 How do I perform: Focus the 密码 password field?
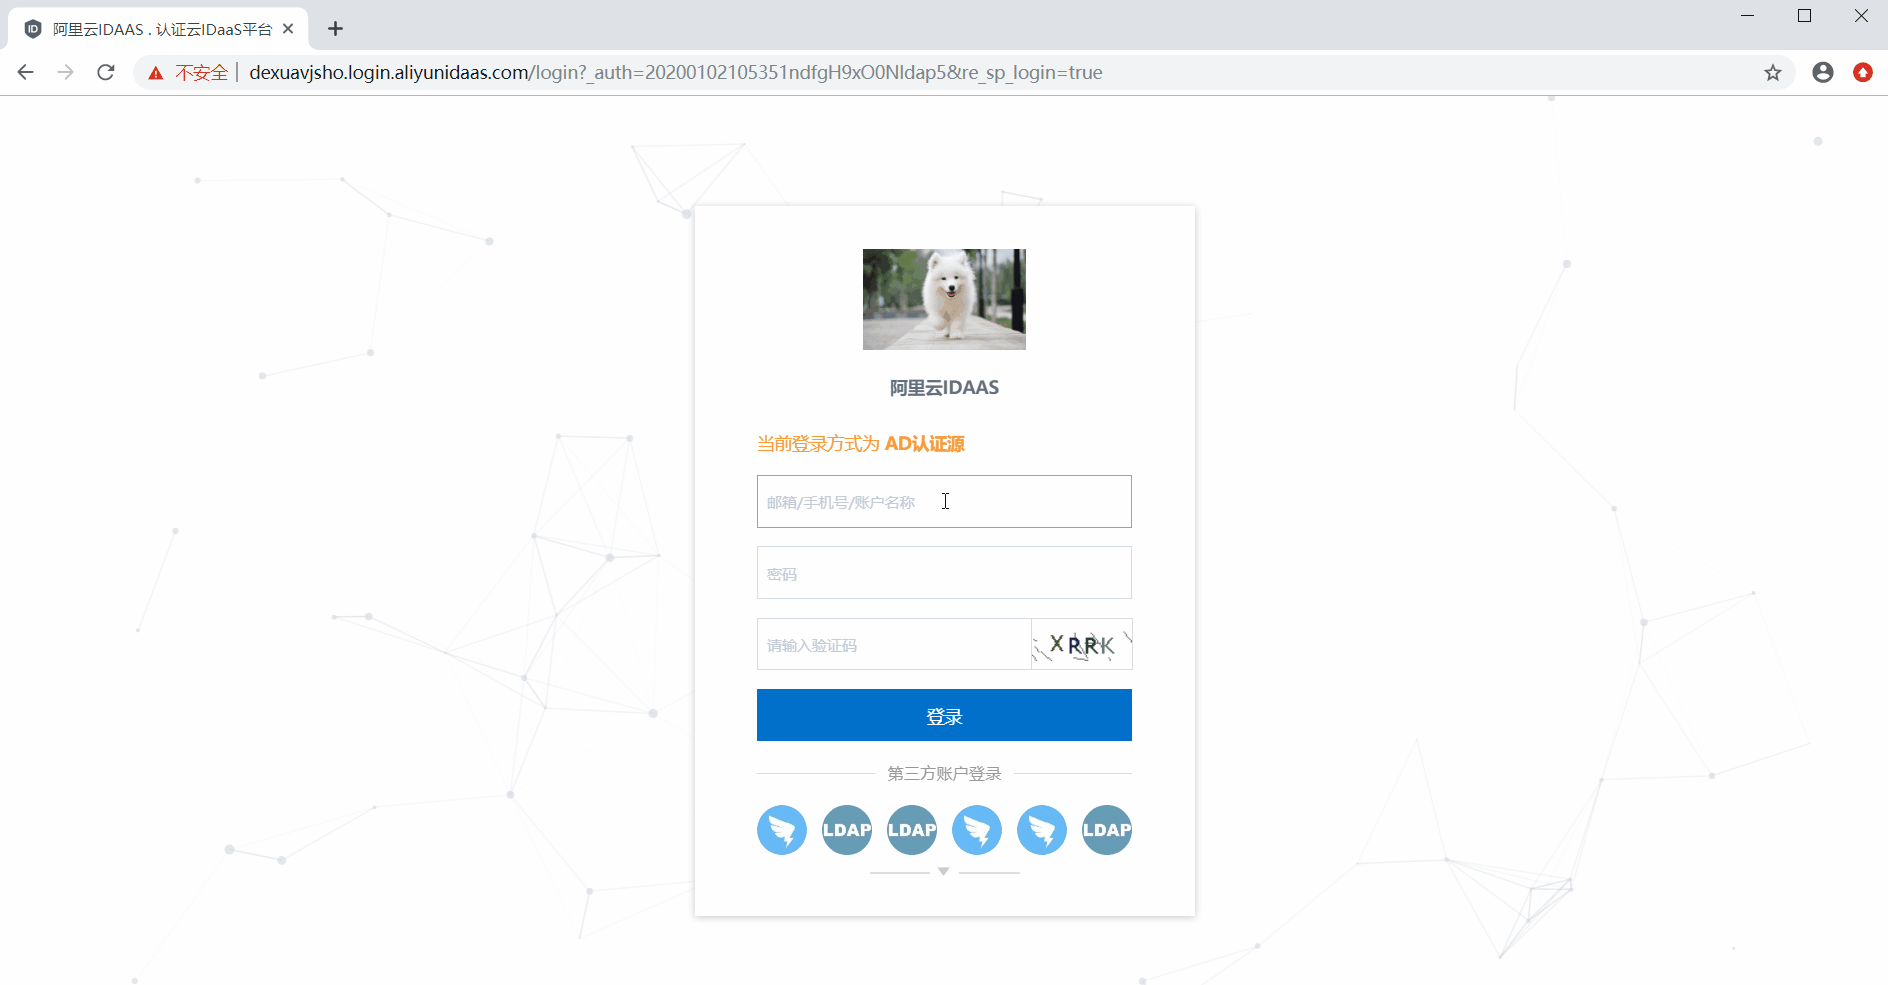[944, 572]
